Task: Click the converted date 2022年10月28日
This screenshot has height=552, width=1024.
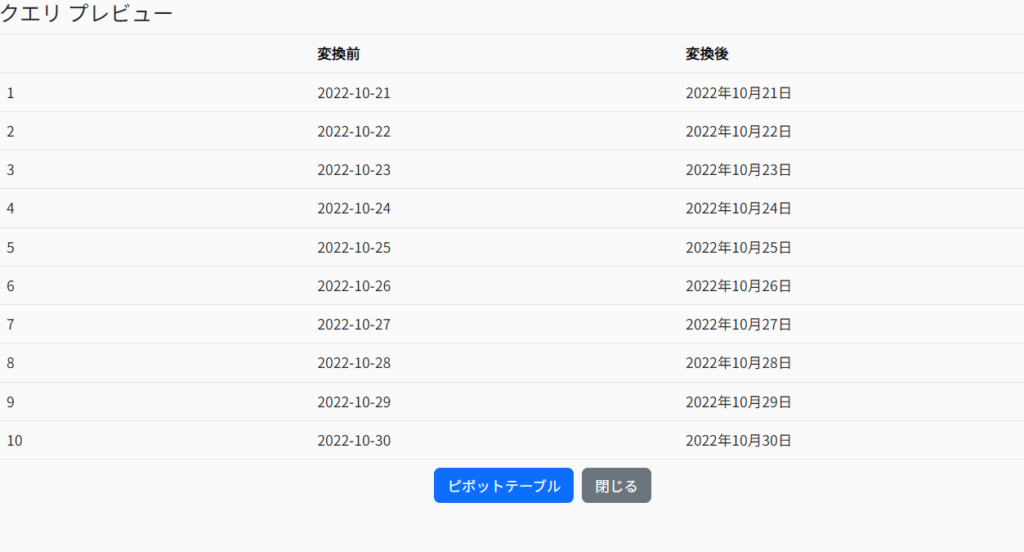Action: [x=738, y=363]
